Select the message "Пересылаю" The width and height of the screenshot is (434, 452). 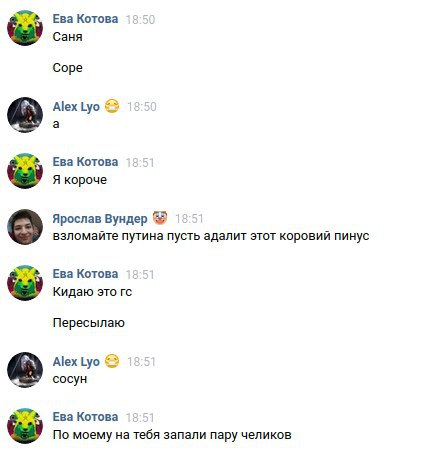(x=89, y=323)
